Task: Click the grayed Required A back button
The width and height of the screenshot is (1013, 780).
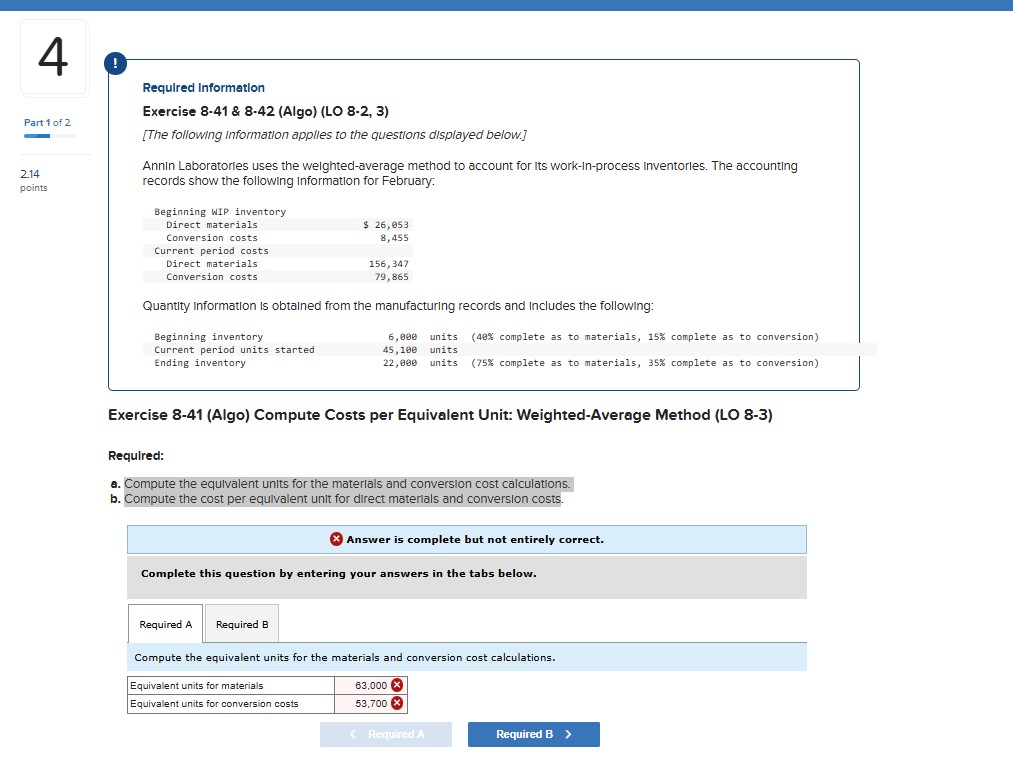Action: point(386,734)
